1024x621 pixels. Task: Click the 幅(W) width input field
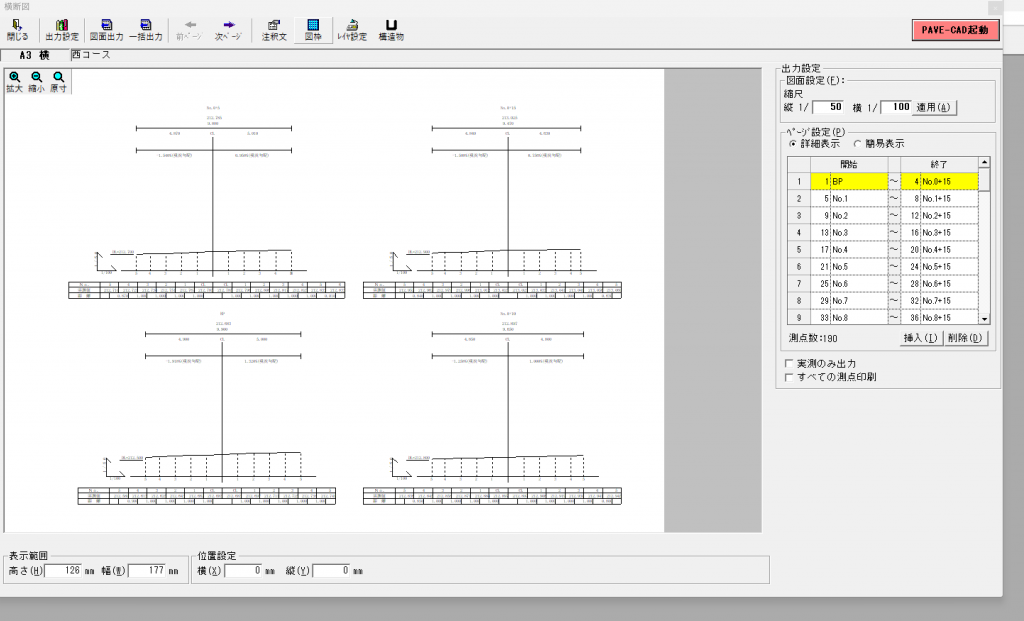[x=147, y=571]
